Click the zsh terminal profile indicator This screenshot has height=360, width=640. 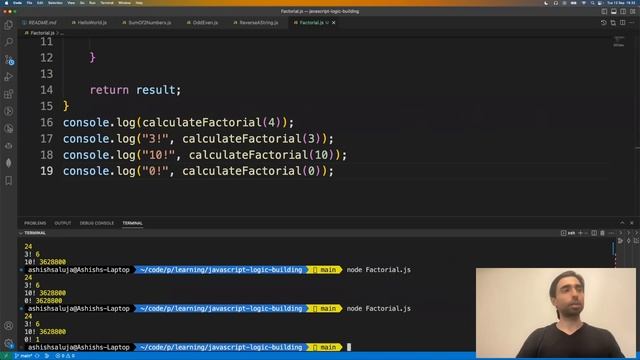[568, 233]
